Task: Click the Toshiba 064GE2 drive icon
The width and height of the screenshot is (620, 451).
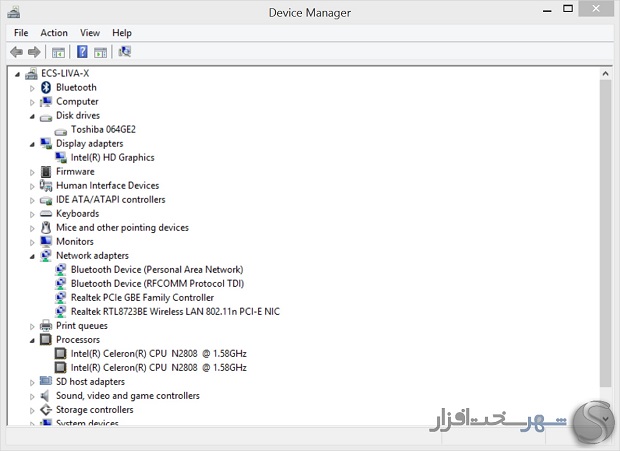Action: [60, 132]
